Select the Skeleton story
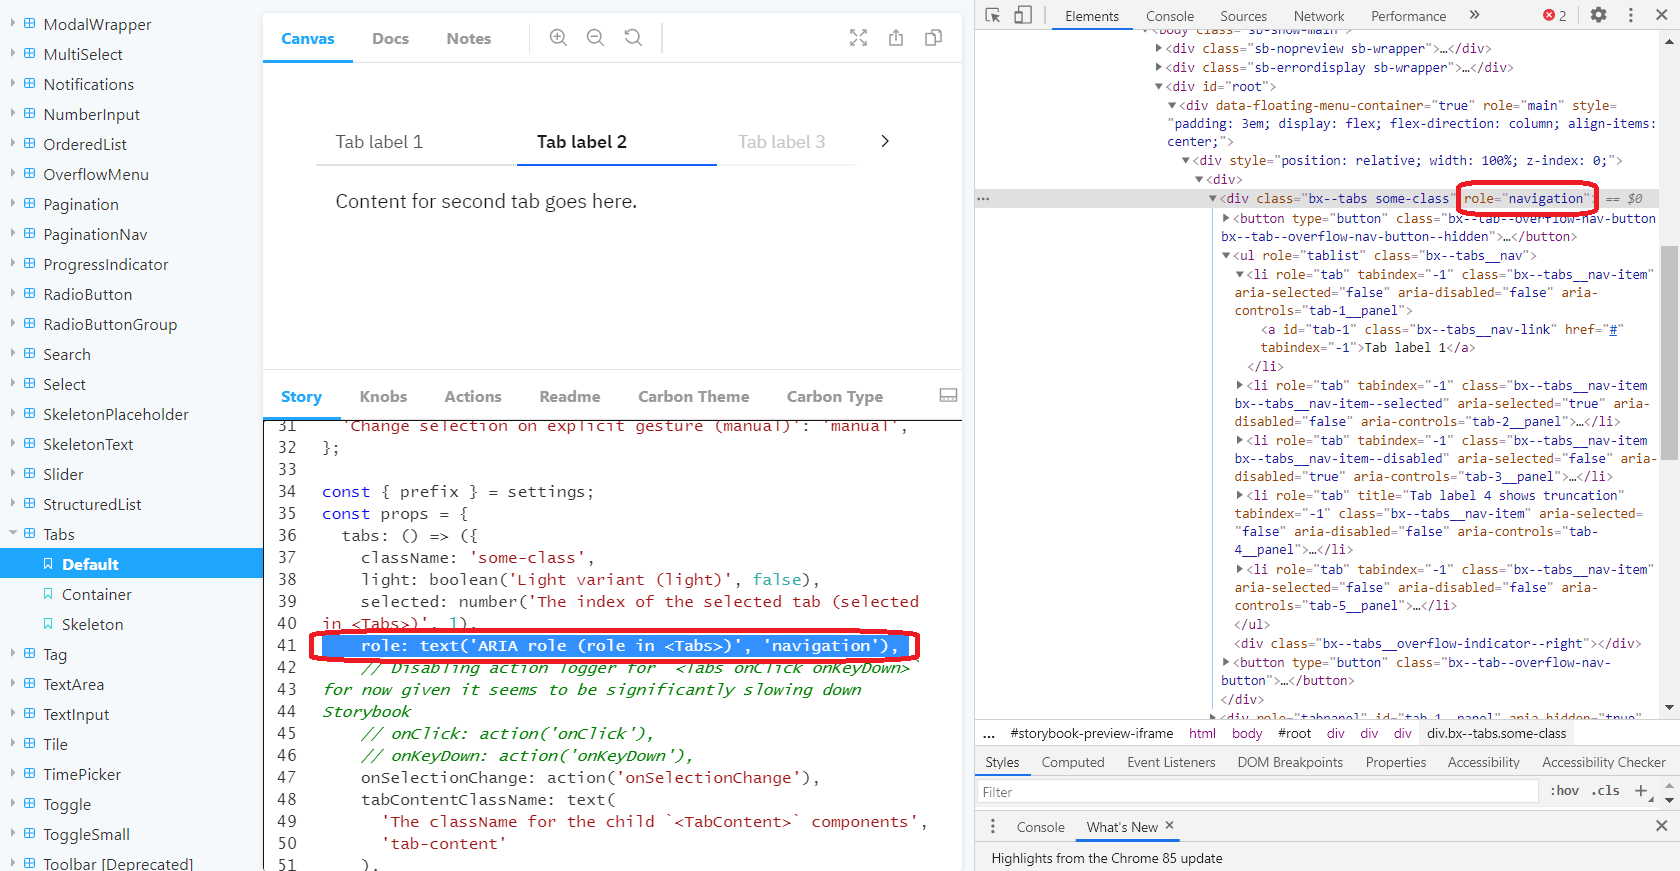The width and height of the screenshot is (1680, 871). click(93, 624)
